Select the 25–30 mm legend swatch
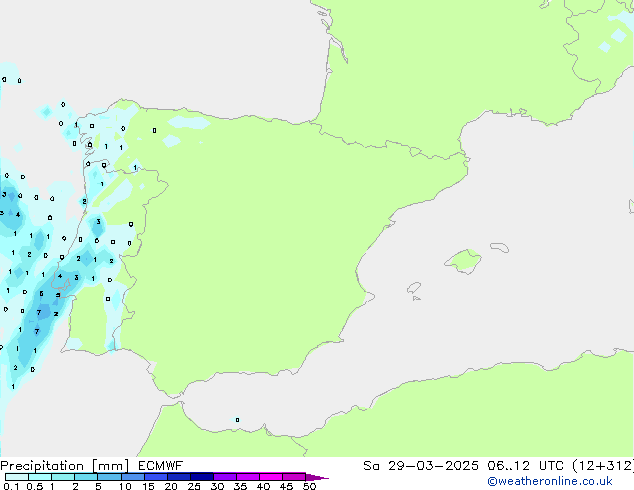The image size is (634, 490). pyautogui.click(x=201, y=477)
